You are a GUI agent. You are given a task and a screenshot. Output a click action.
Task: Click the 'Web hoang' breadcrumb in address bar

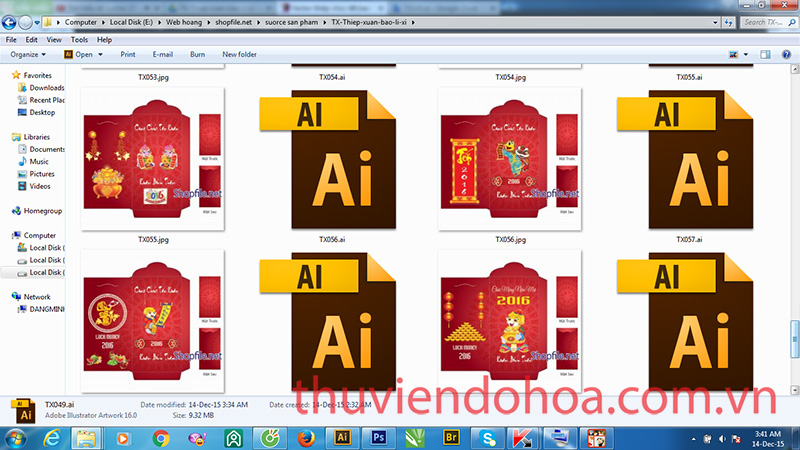[184, 22]
